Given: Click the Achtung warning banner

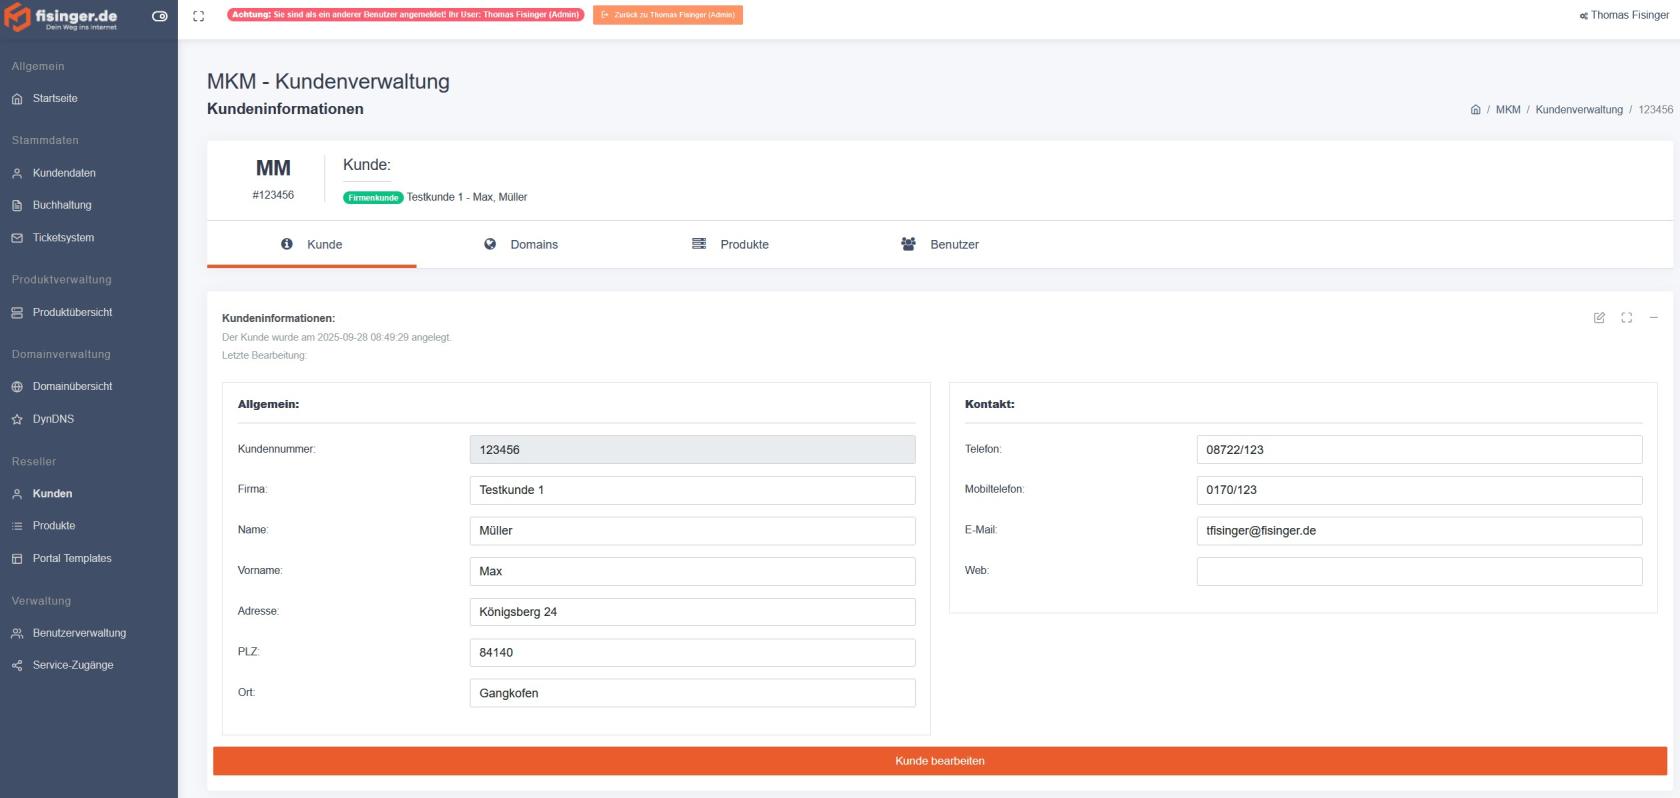Looking at the screenshot, I should 405,15.
